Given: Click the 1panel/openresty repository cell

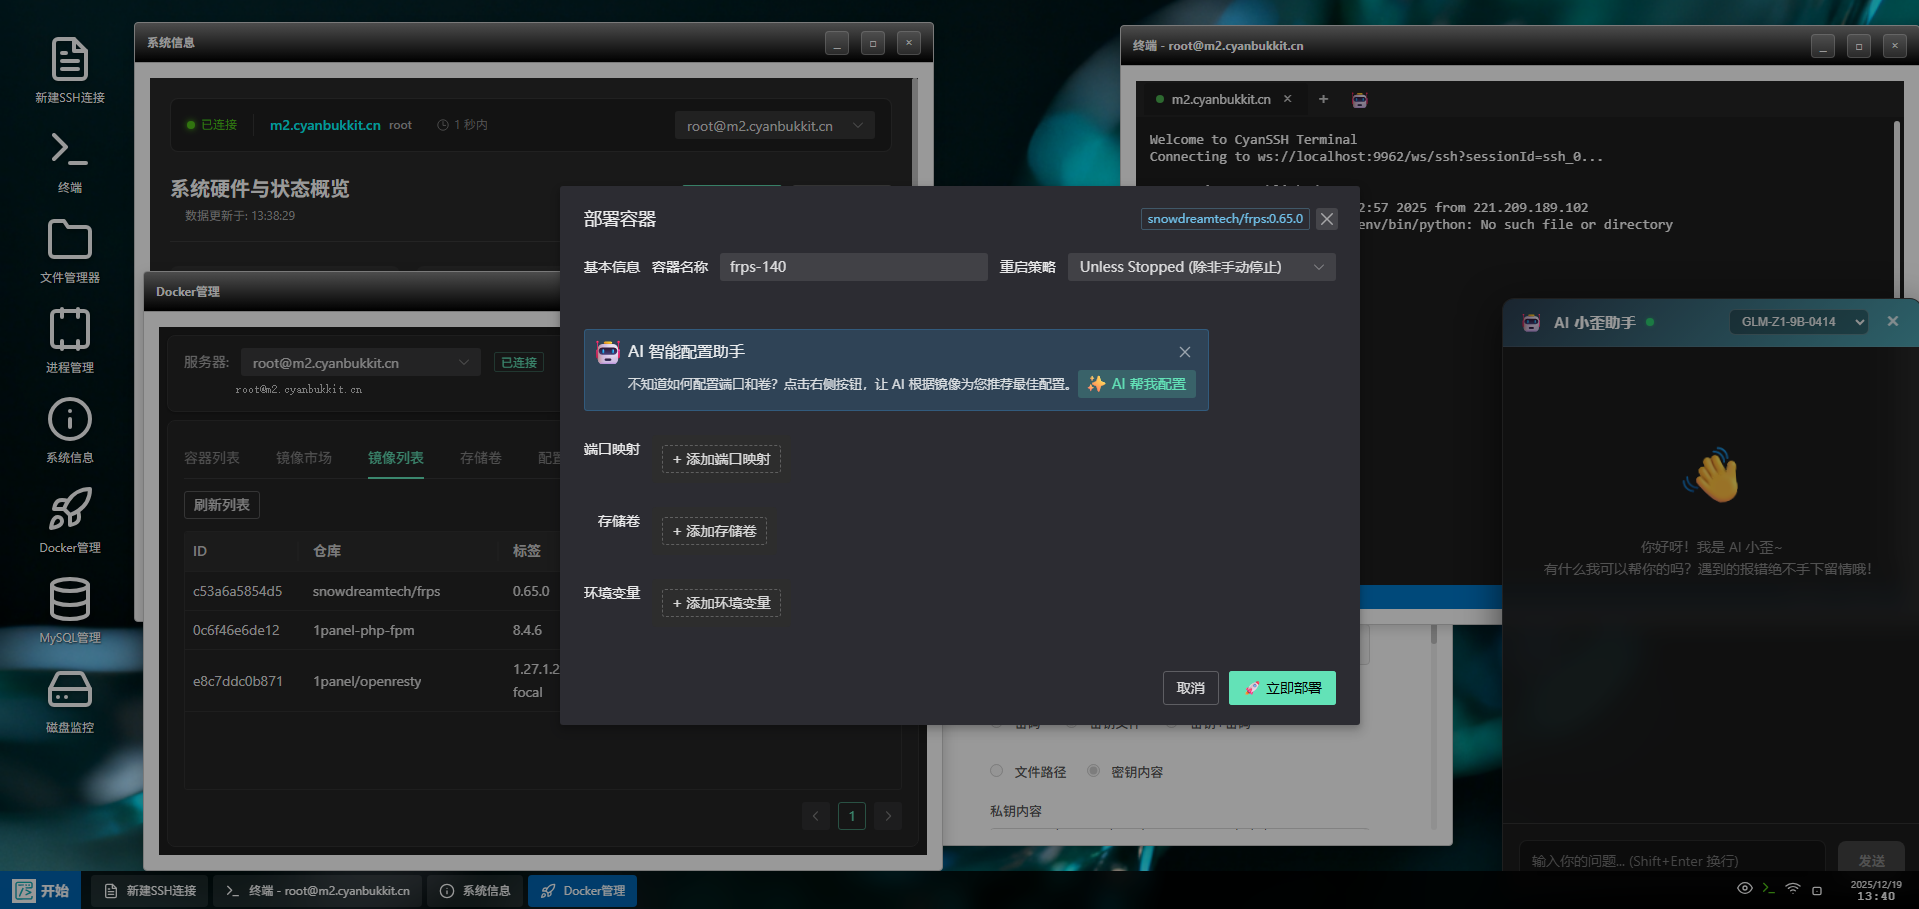Looking at the screenshot, I should coord(367,681).
